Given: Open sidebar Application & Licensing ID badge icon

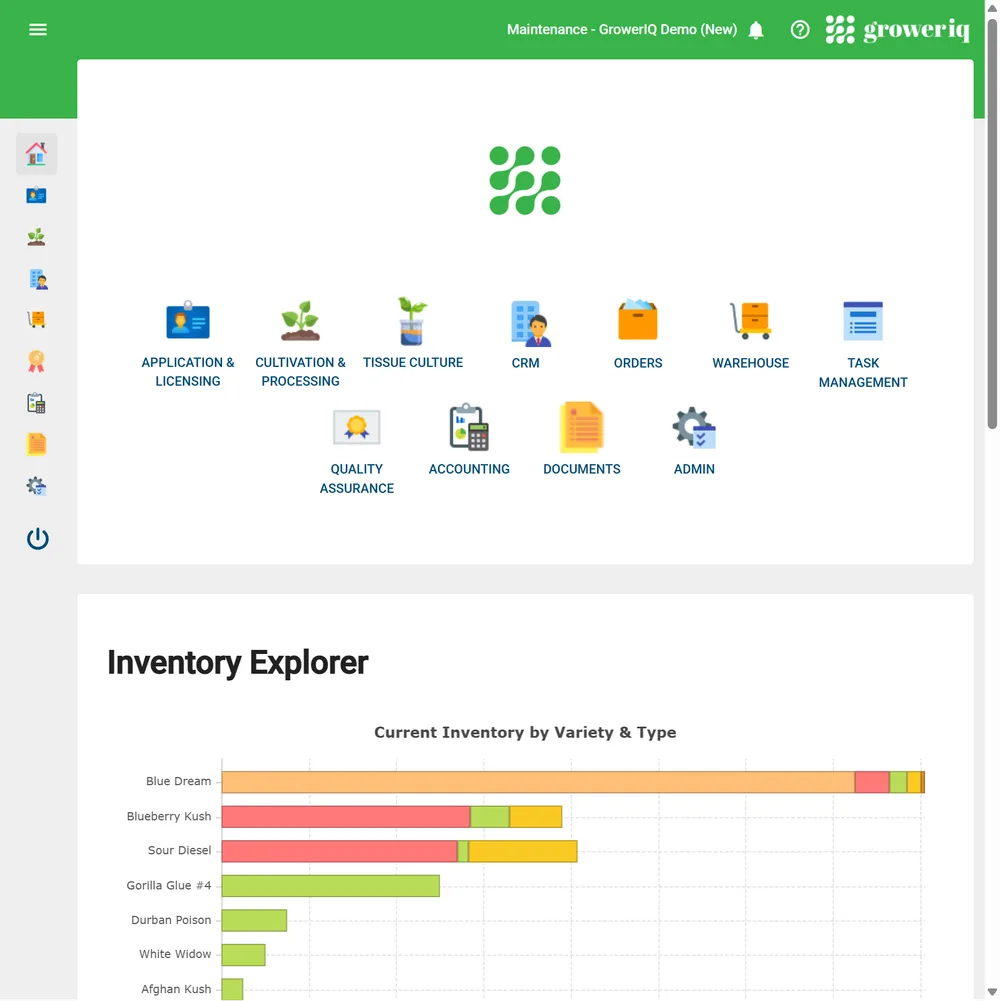Looking at the screenshot, I should point(36,195).
